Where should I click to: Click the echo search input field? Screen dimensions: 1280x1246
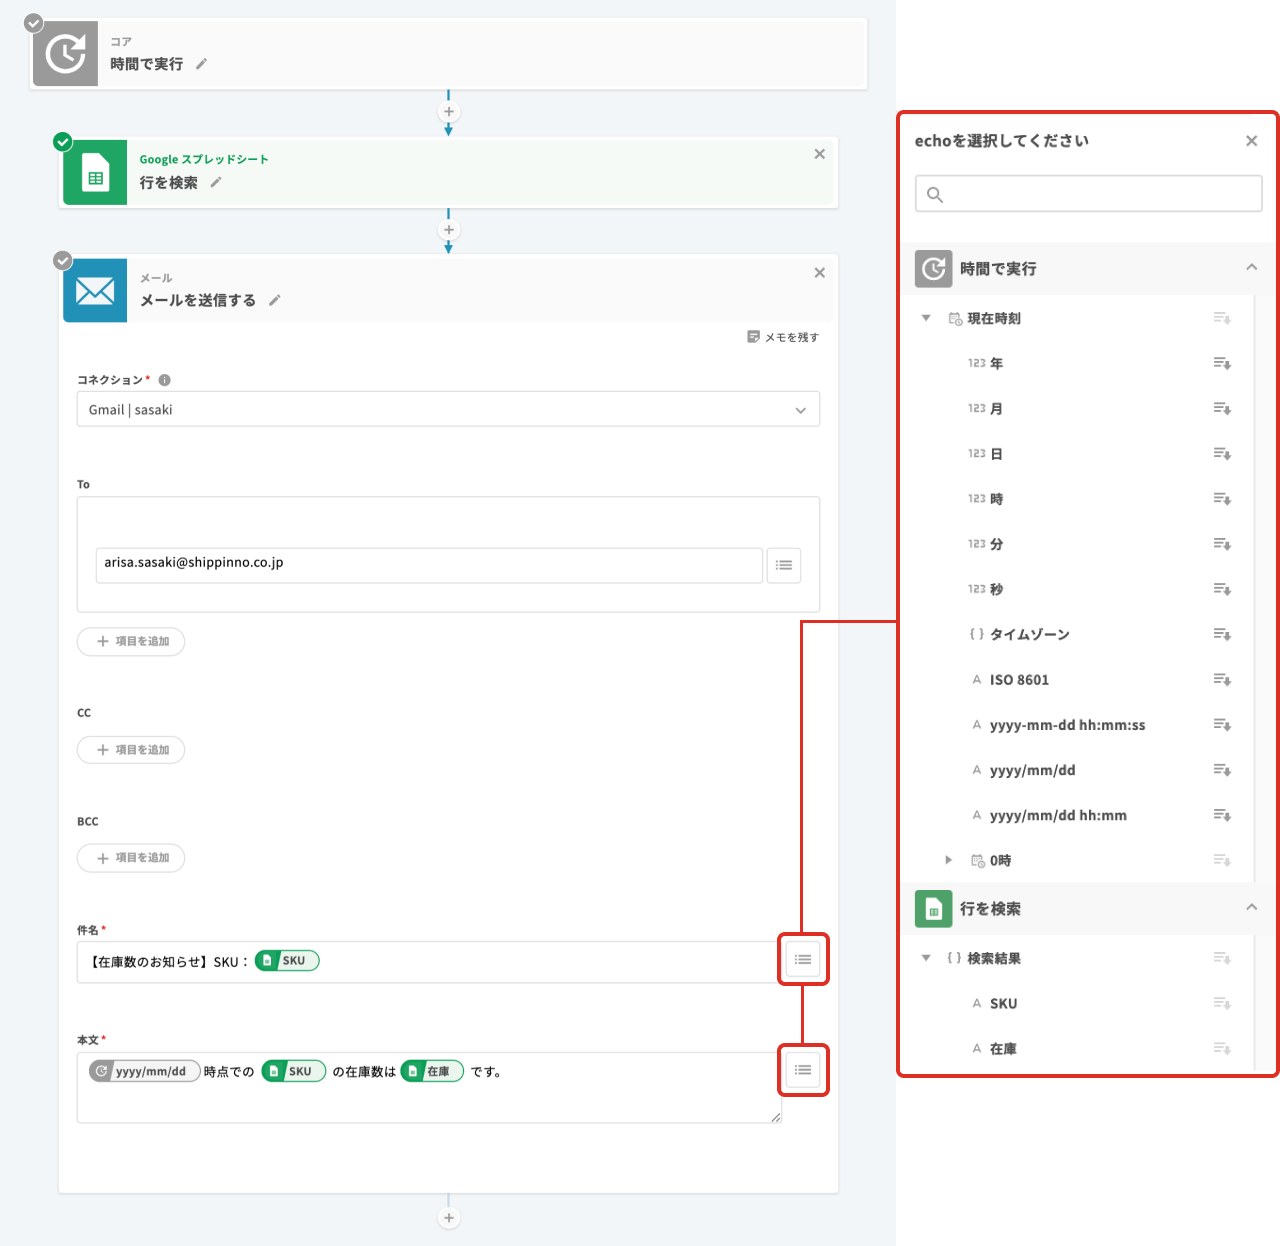click(1088, 194)
